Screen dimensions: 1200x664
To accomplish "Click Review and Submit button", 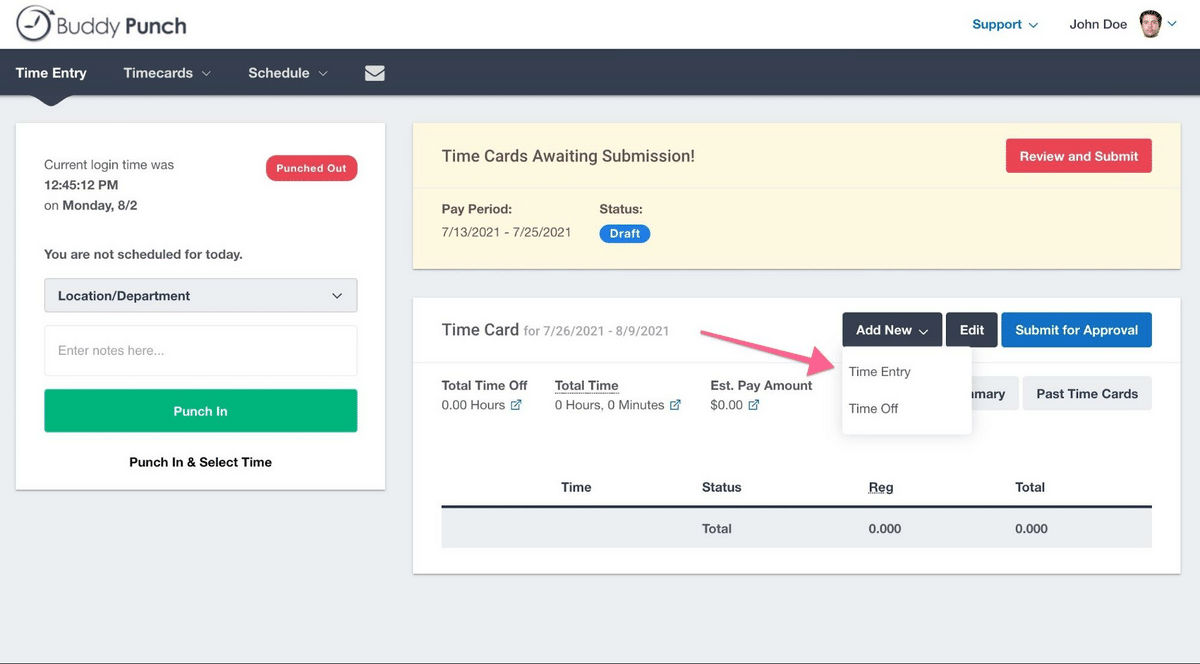I will (1078, 156).
